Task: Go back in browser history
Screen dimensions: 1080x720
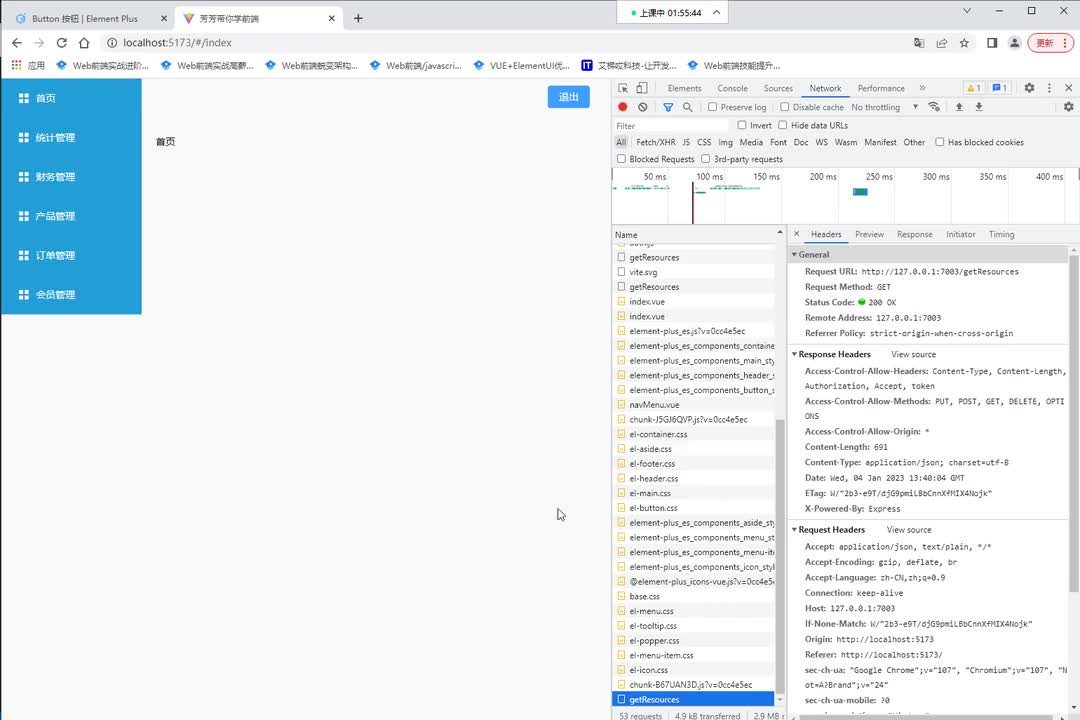Action: pos(17,43)
